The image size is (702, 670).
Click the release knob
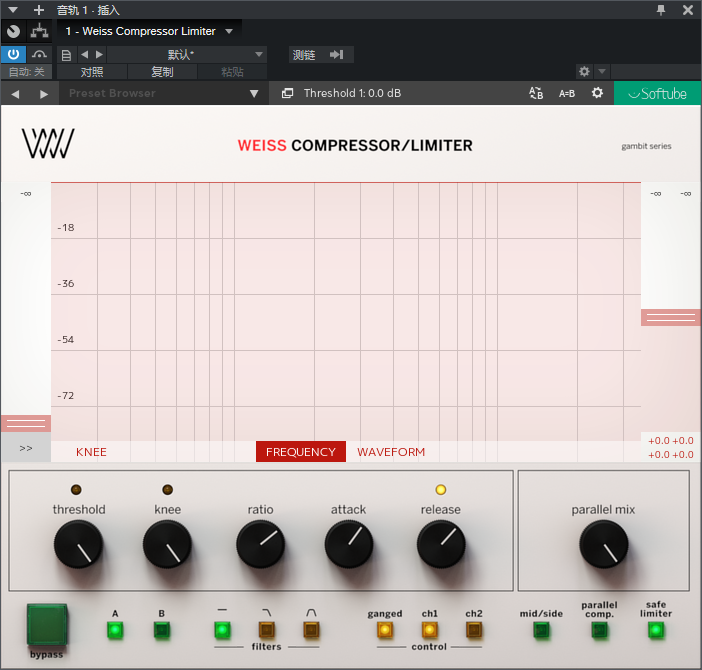[x=441, y=545]
